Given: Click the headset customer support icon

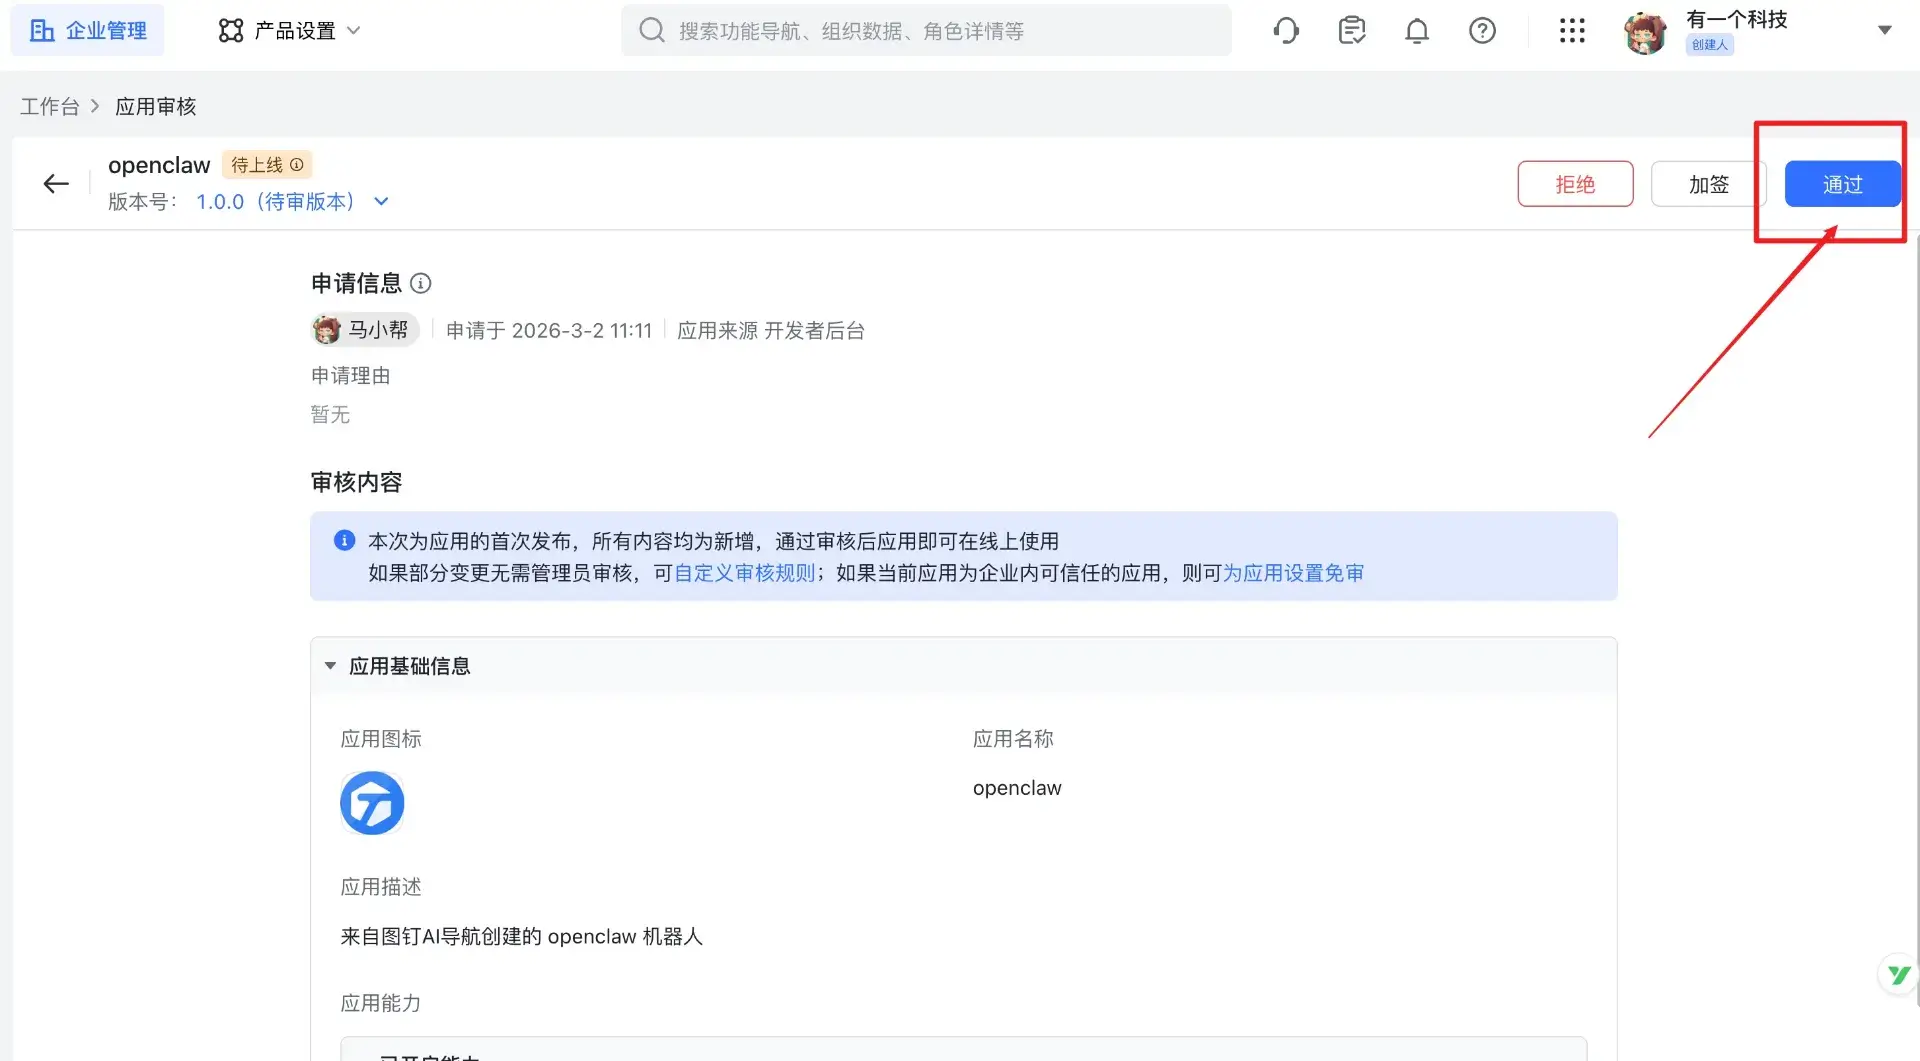Looking at the screenshot, I should [1286, 31].
